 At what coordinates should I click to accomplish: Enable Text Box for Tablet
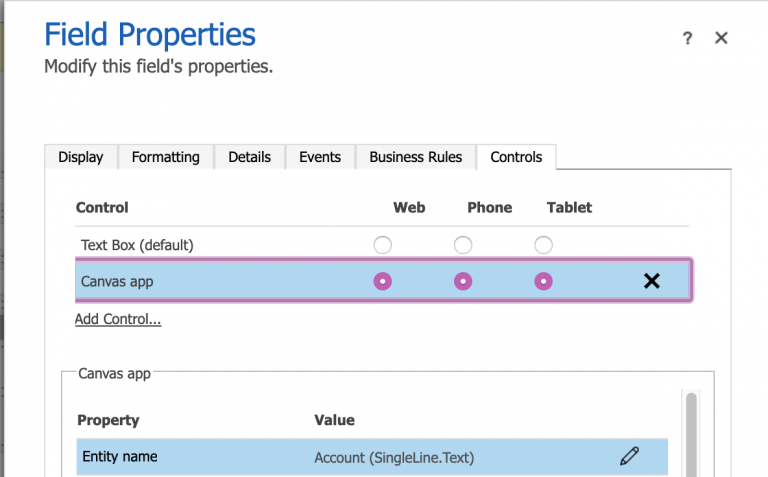(x=543, y=245)
